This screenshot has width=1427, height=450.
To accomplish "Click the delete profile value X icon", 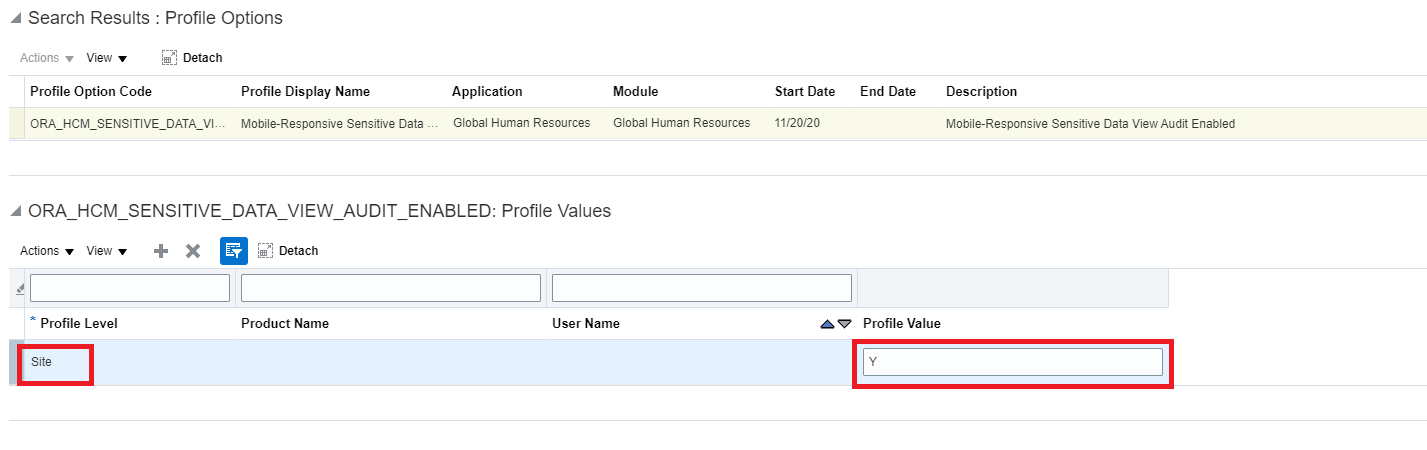I will pyautogui.click(x=193, y=251).
